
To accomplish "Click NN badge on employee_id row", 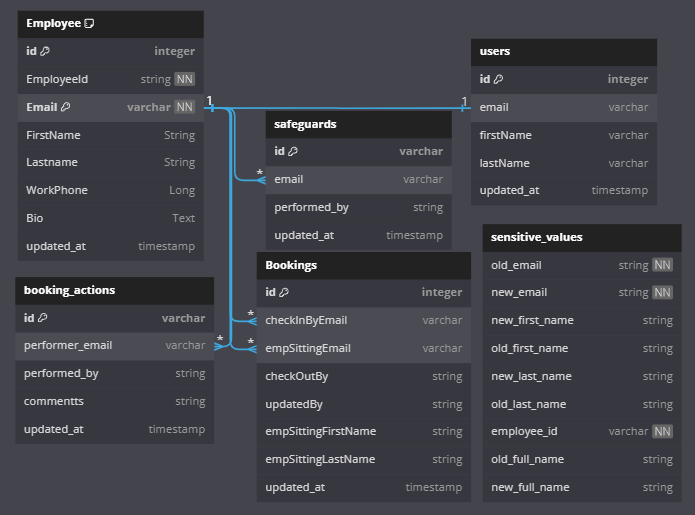I will (662, 432).
